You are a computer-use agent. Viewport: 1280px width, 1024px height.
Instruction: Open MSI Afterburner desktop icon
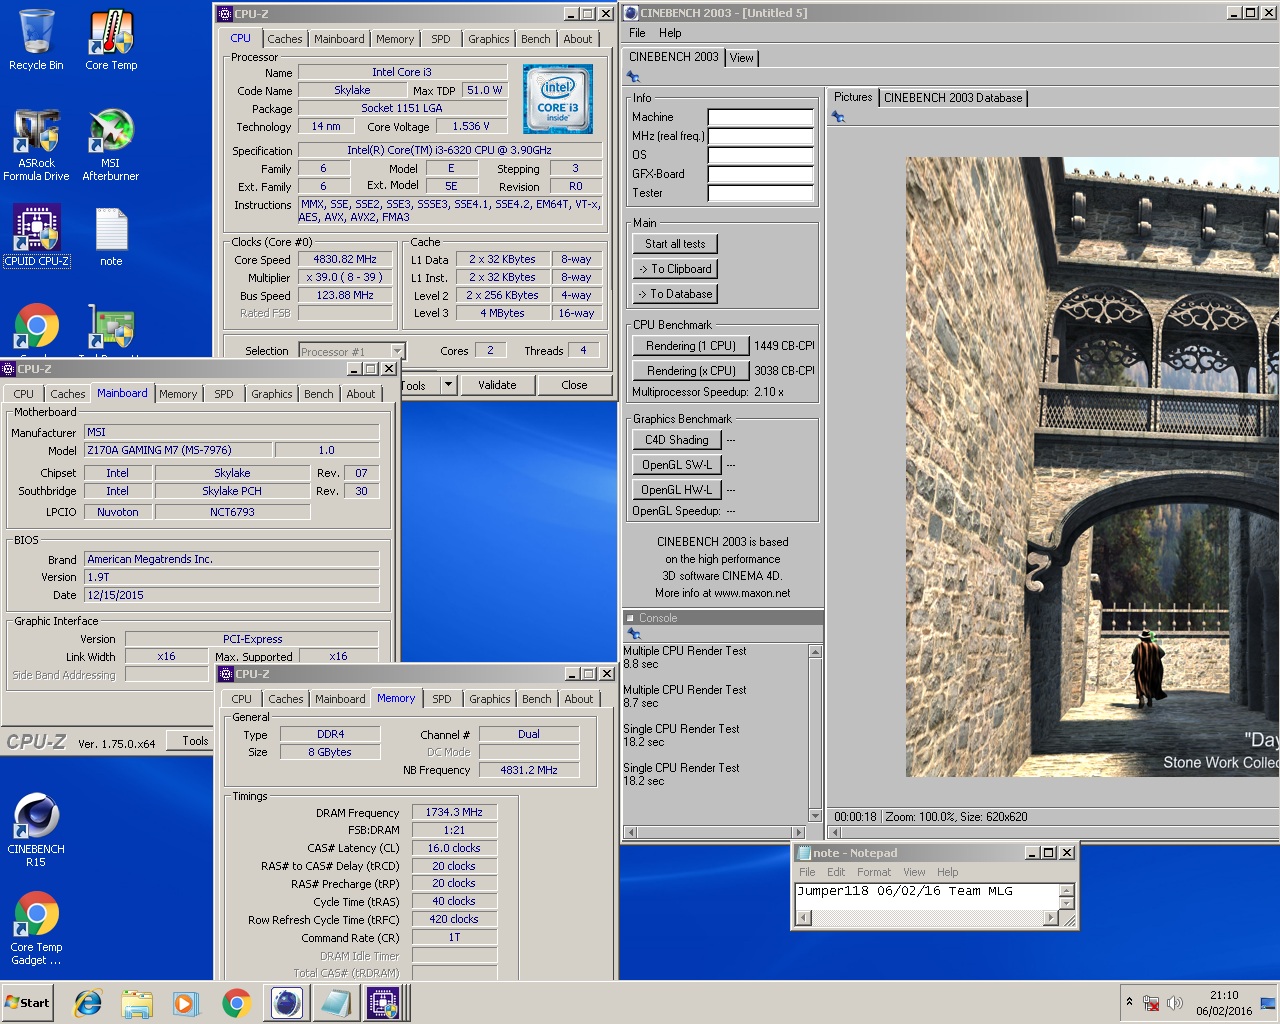coord(111,145)
